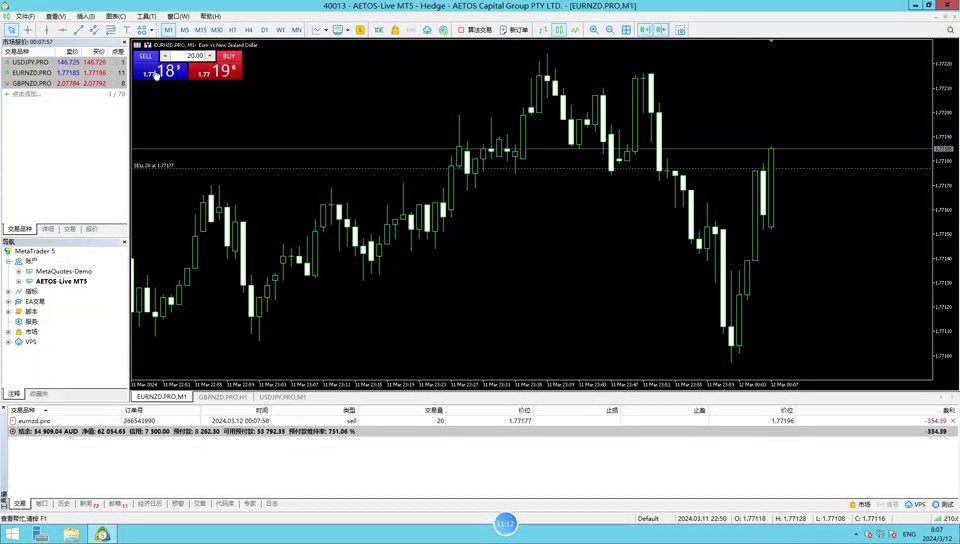Expand the MetaQuotes-Demo node
The height and width of the screenshot is (544, 960).
(18, 271)
